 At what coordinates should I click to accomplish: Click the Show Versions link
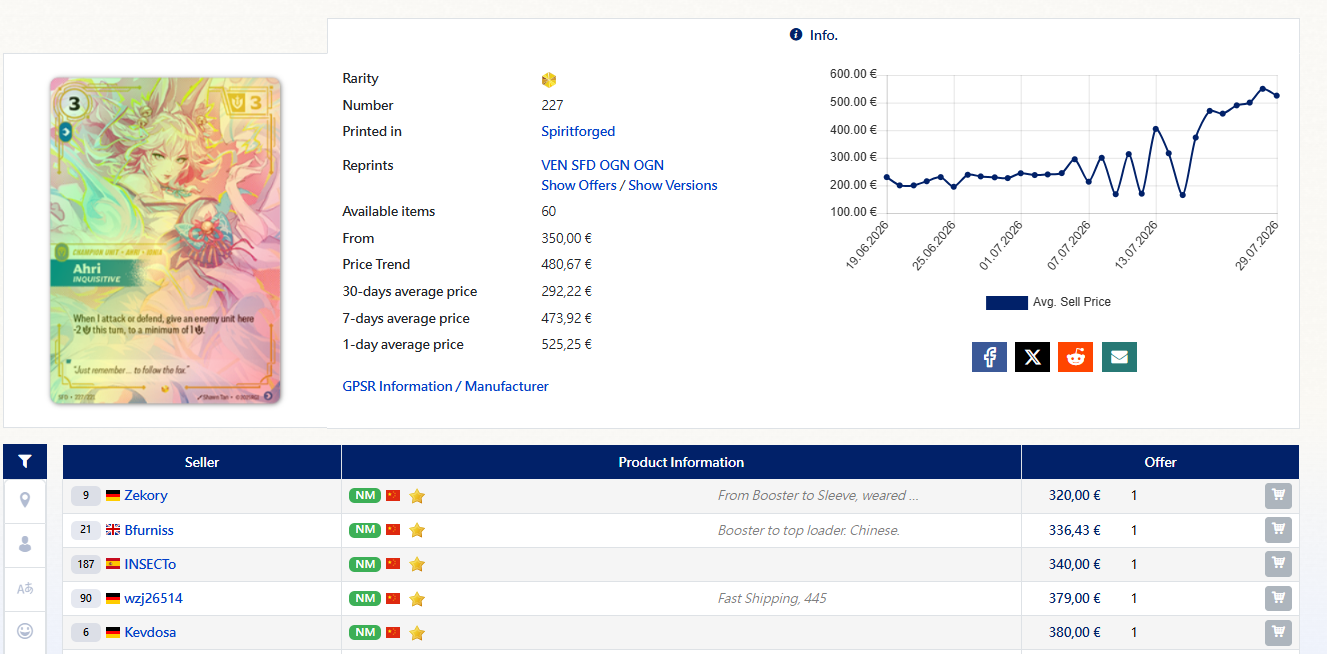pyautogui.click(x=673, y=185)
